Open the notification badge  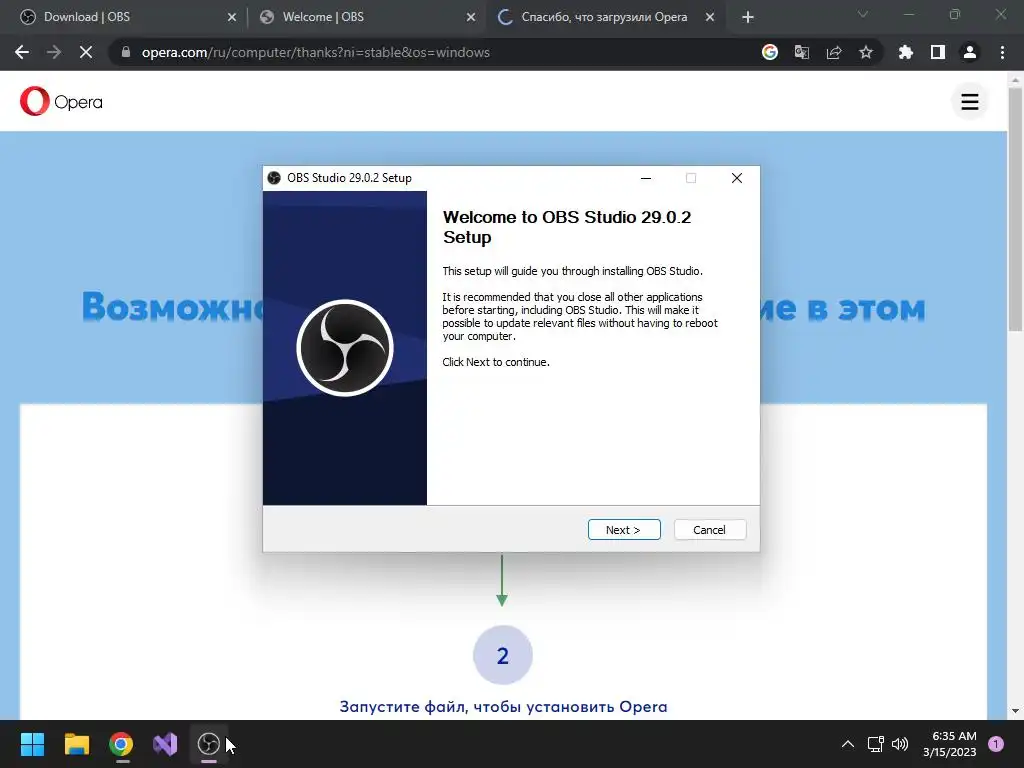(x=996, y=744)
